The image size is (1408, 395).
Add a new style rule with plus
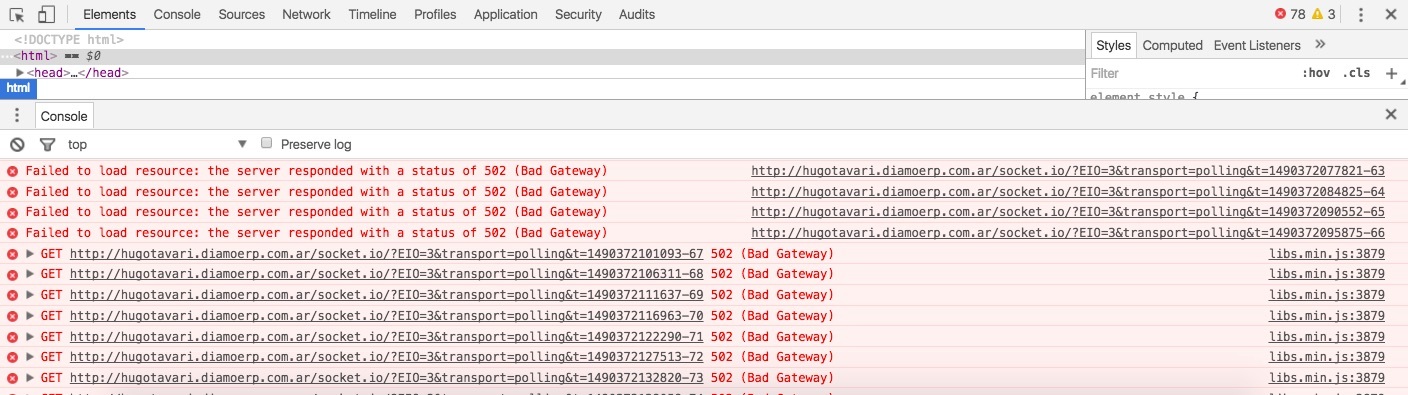pyautogui.click(x=1391, y=73)
